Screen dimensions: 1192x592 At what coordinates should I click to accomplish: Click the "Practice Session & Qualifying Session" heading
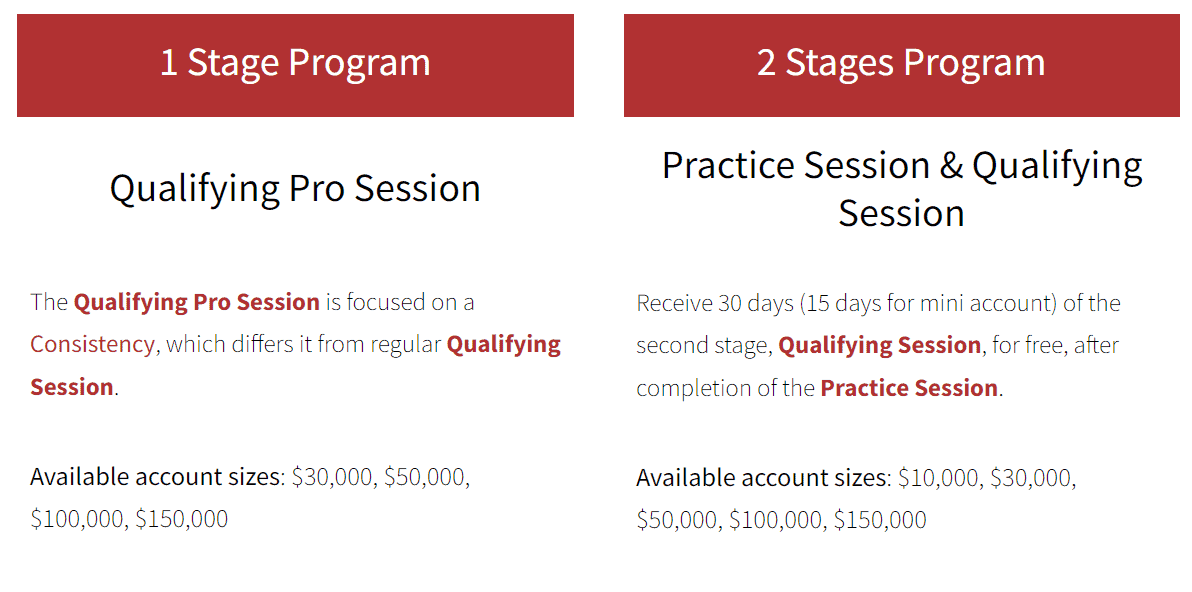(x=901, y=189)
